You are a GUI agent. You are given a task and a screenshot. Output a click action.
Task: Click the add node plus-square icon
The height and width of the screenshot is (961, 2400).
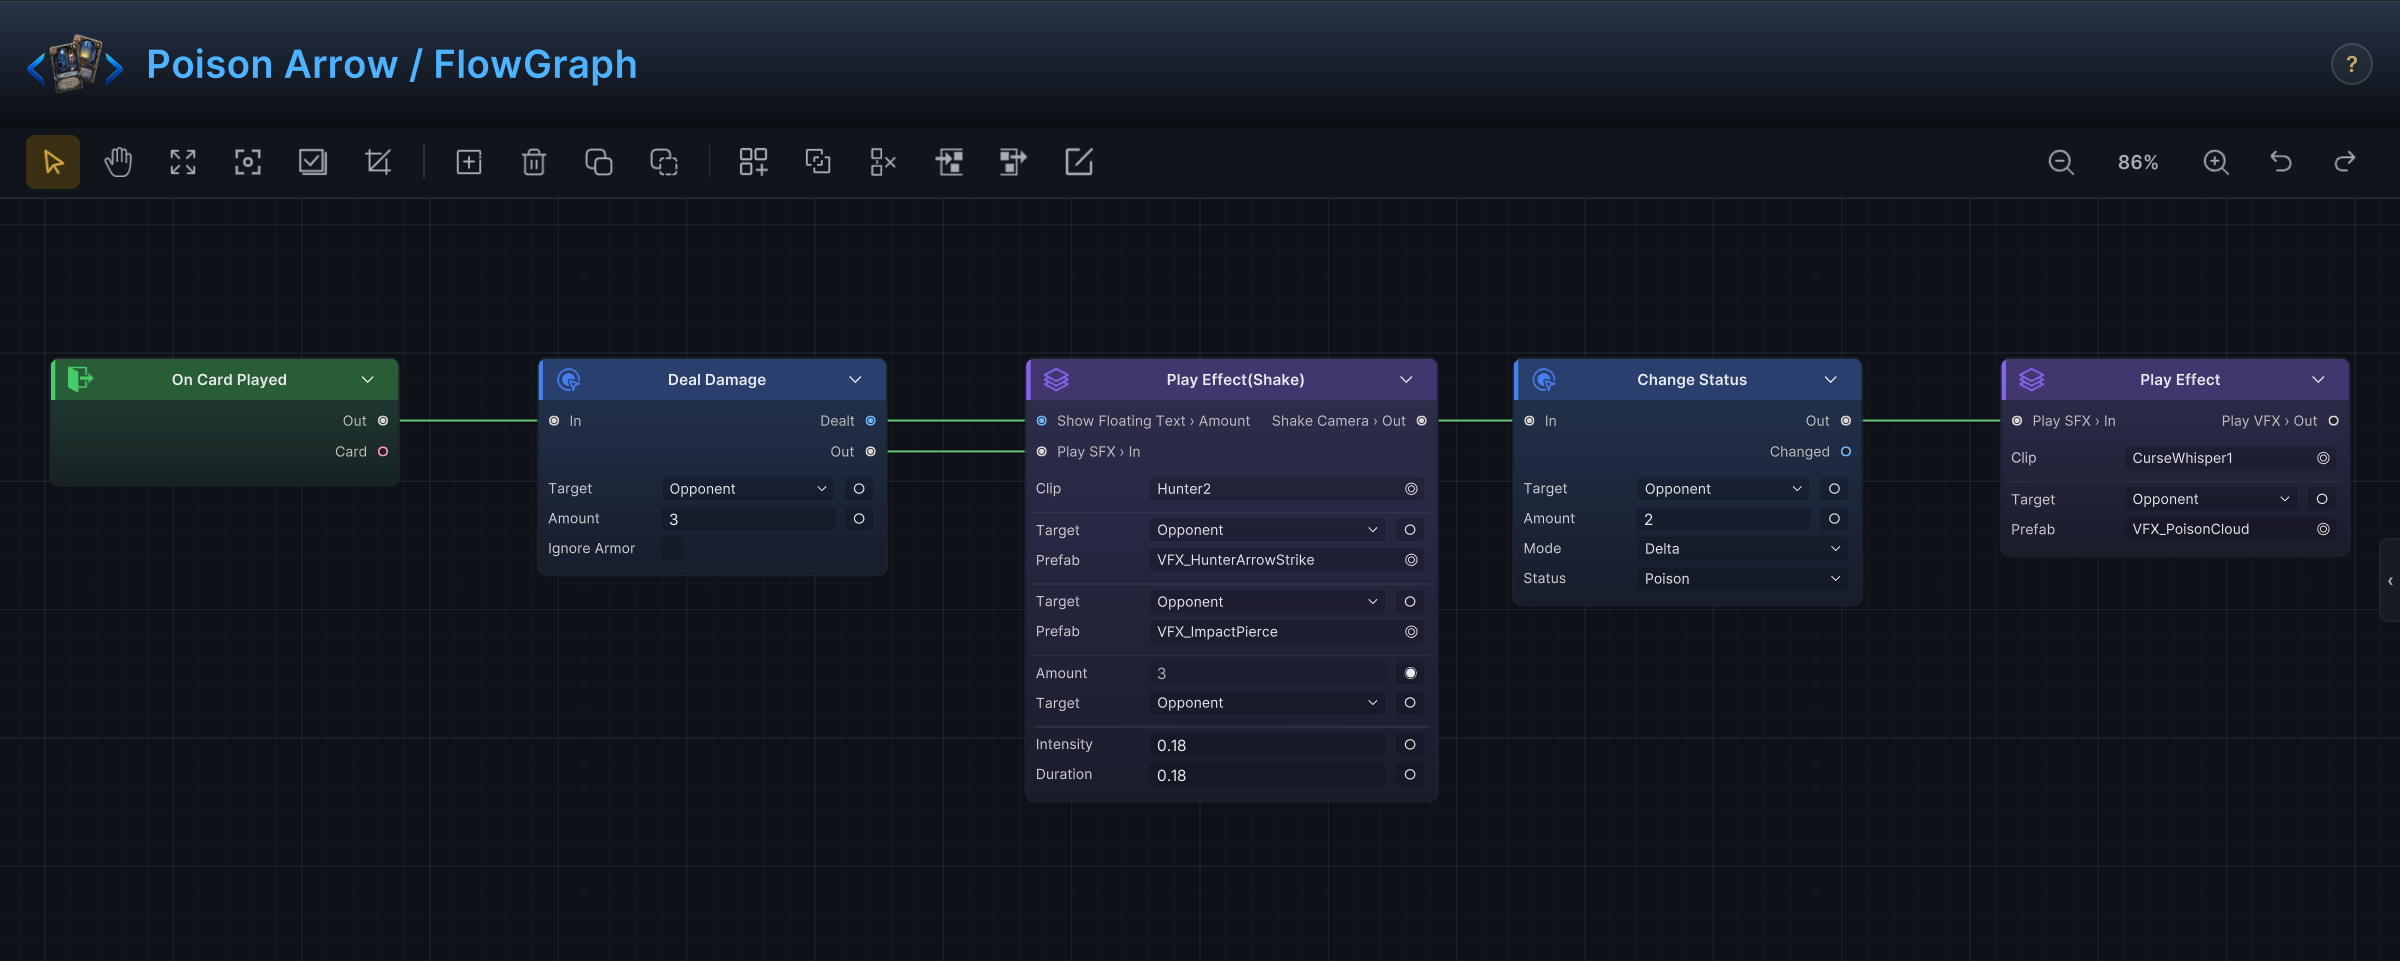click(469, 162)
